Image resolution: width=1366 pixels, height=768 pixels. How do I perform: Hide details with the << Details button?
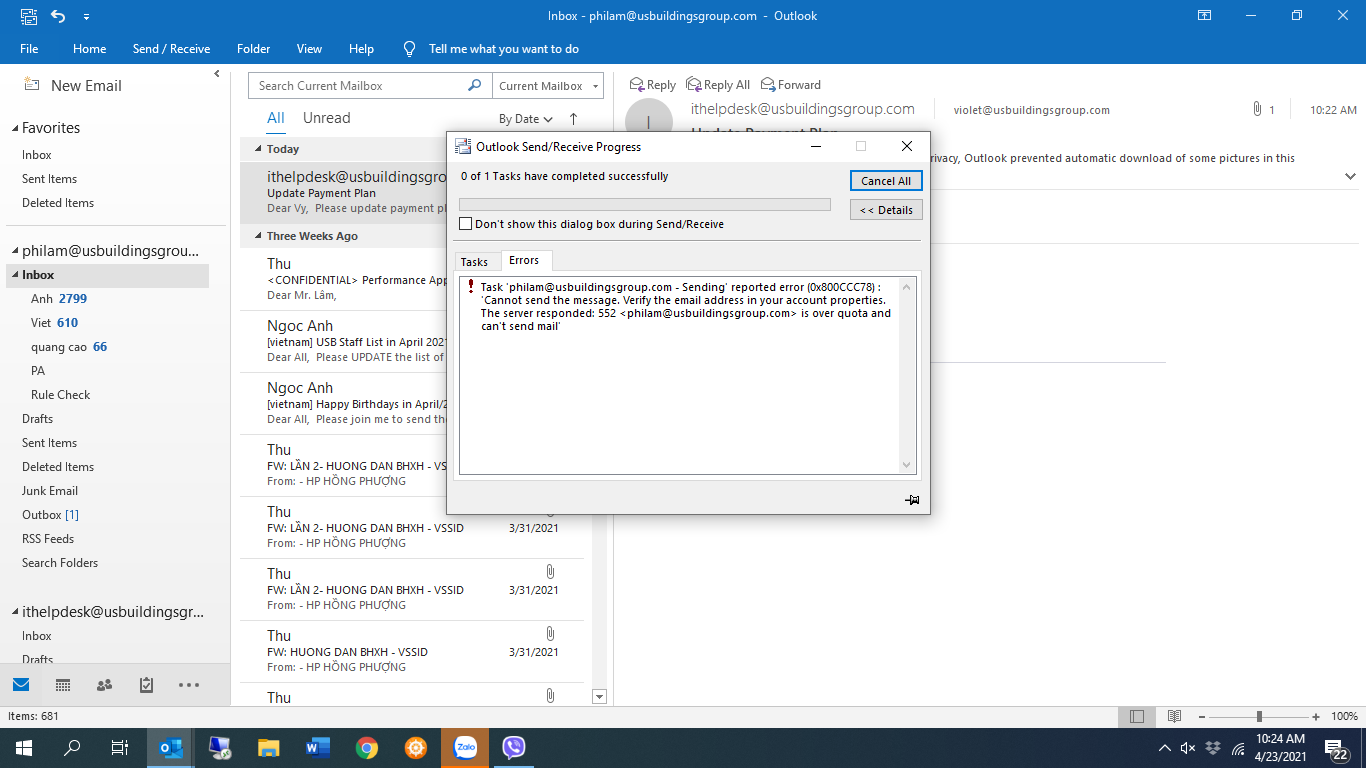886,210
